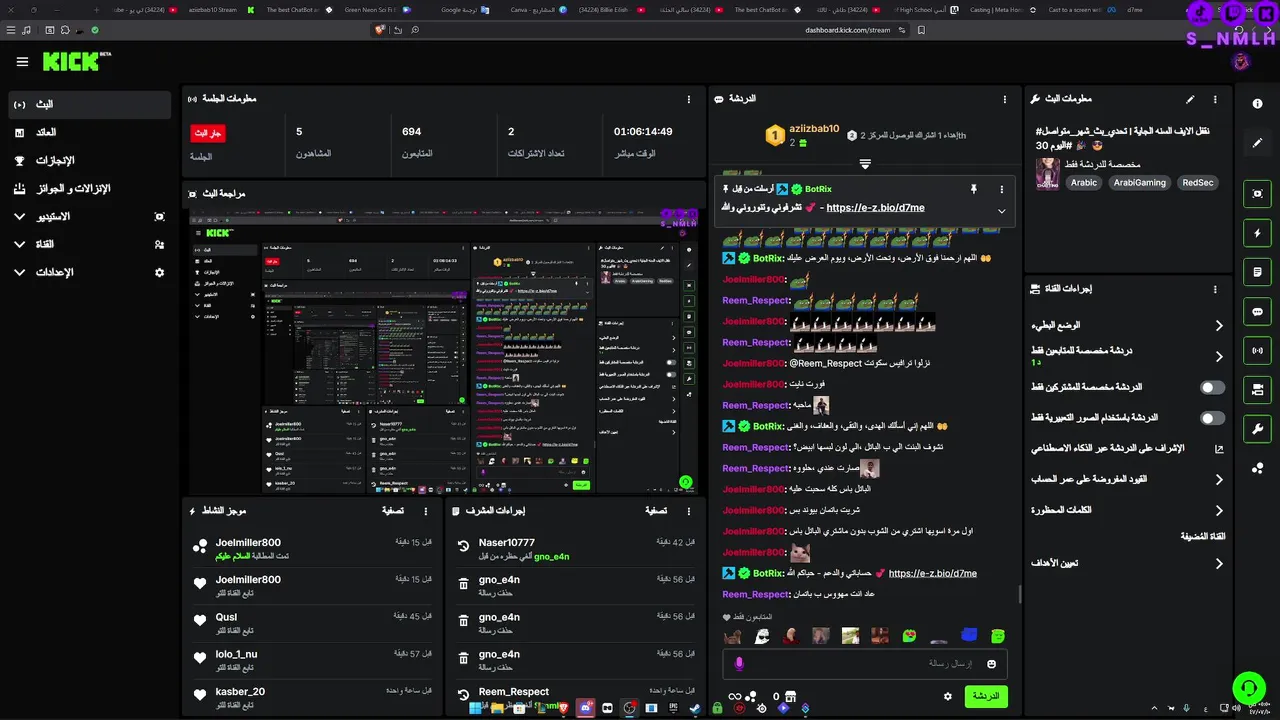Collapse the pinned message with its chevron
The image size is (1280, 720).
pyautogui.click(x=1001, y=211)
